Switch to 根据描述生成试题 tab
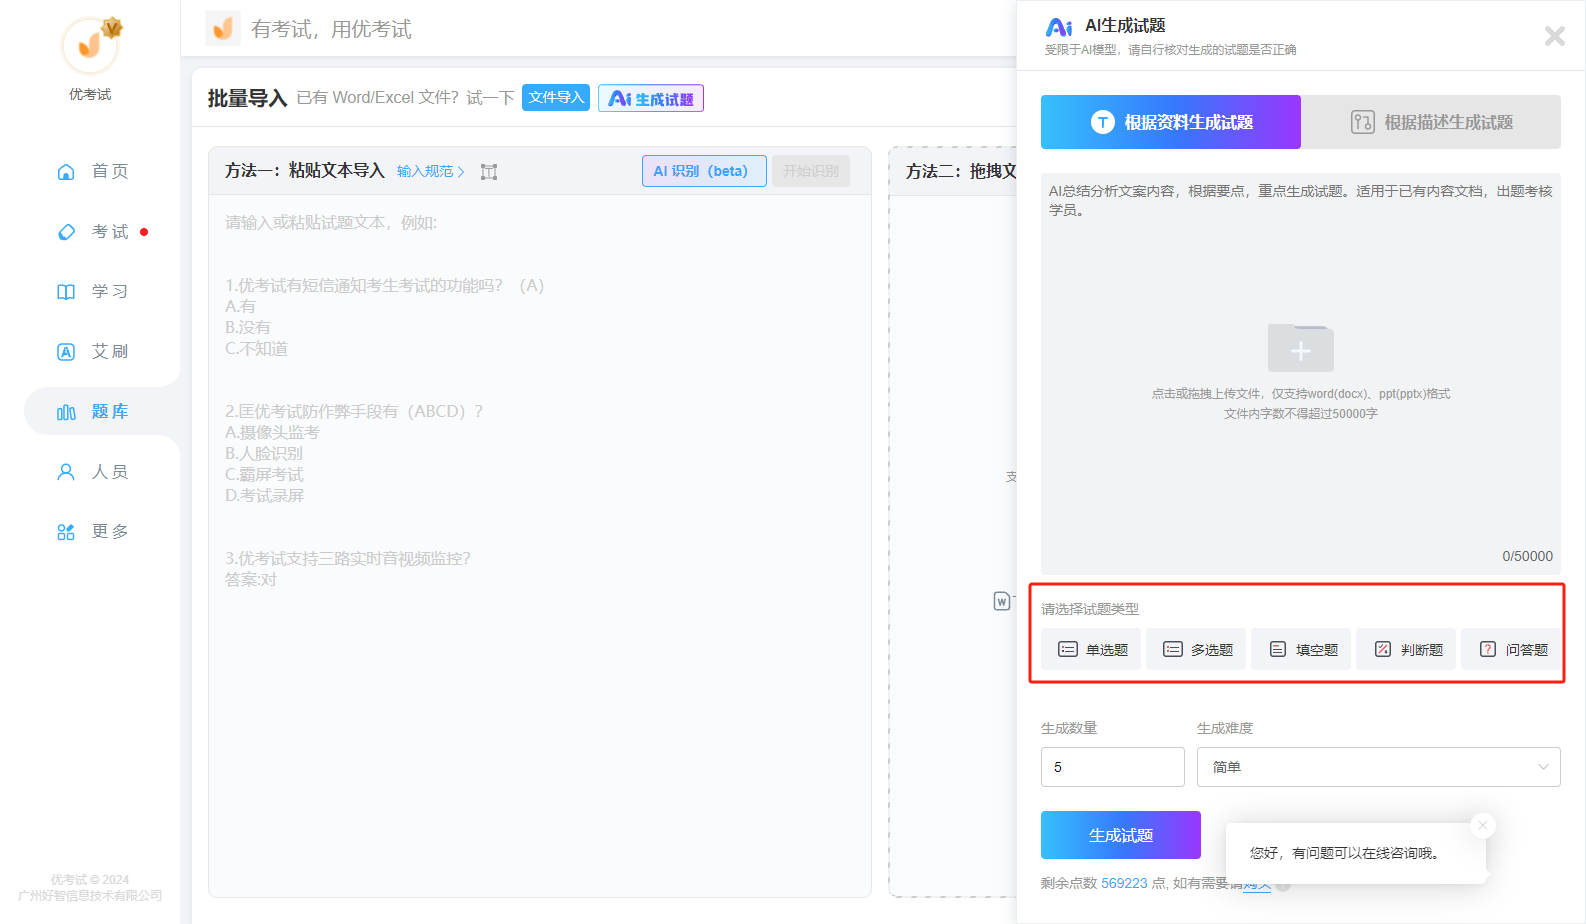Image resolution: width=1586 pixels, height=924 pixels. click(1431, 122)
